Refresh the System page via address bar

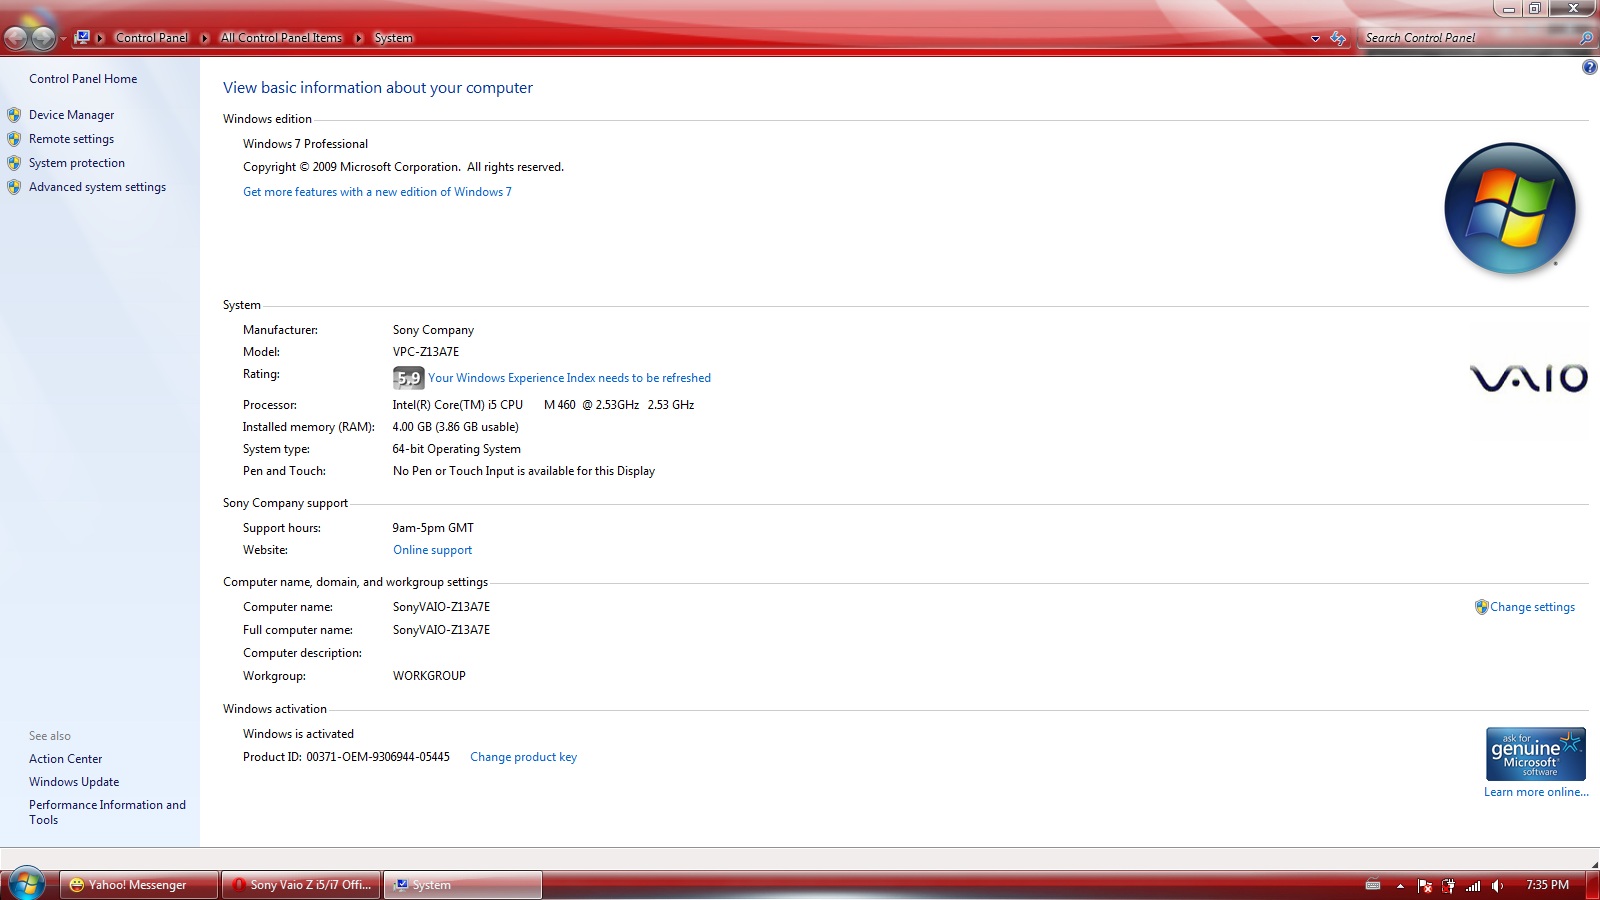pos(1338,38)
